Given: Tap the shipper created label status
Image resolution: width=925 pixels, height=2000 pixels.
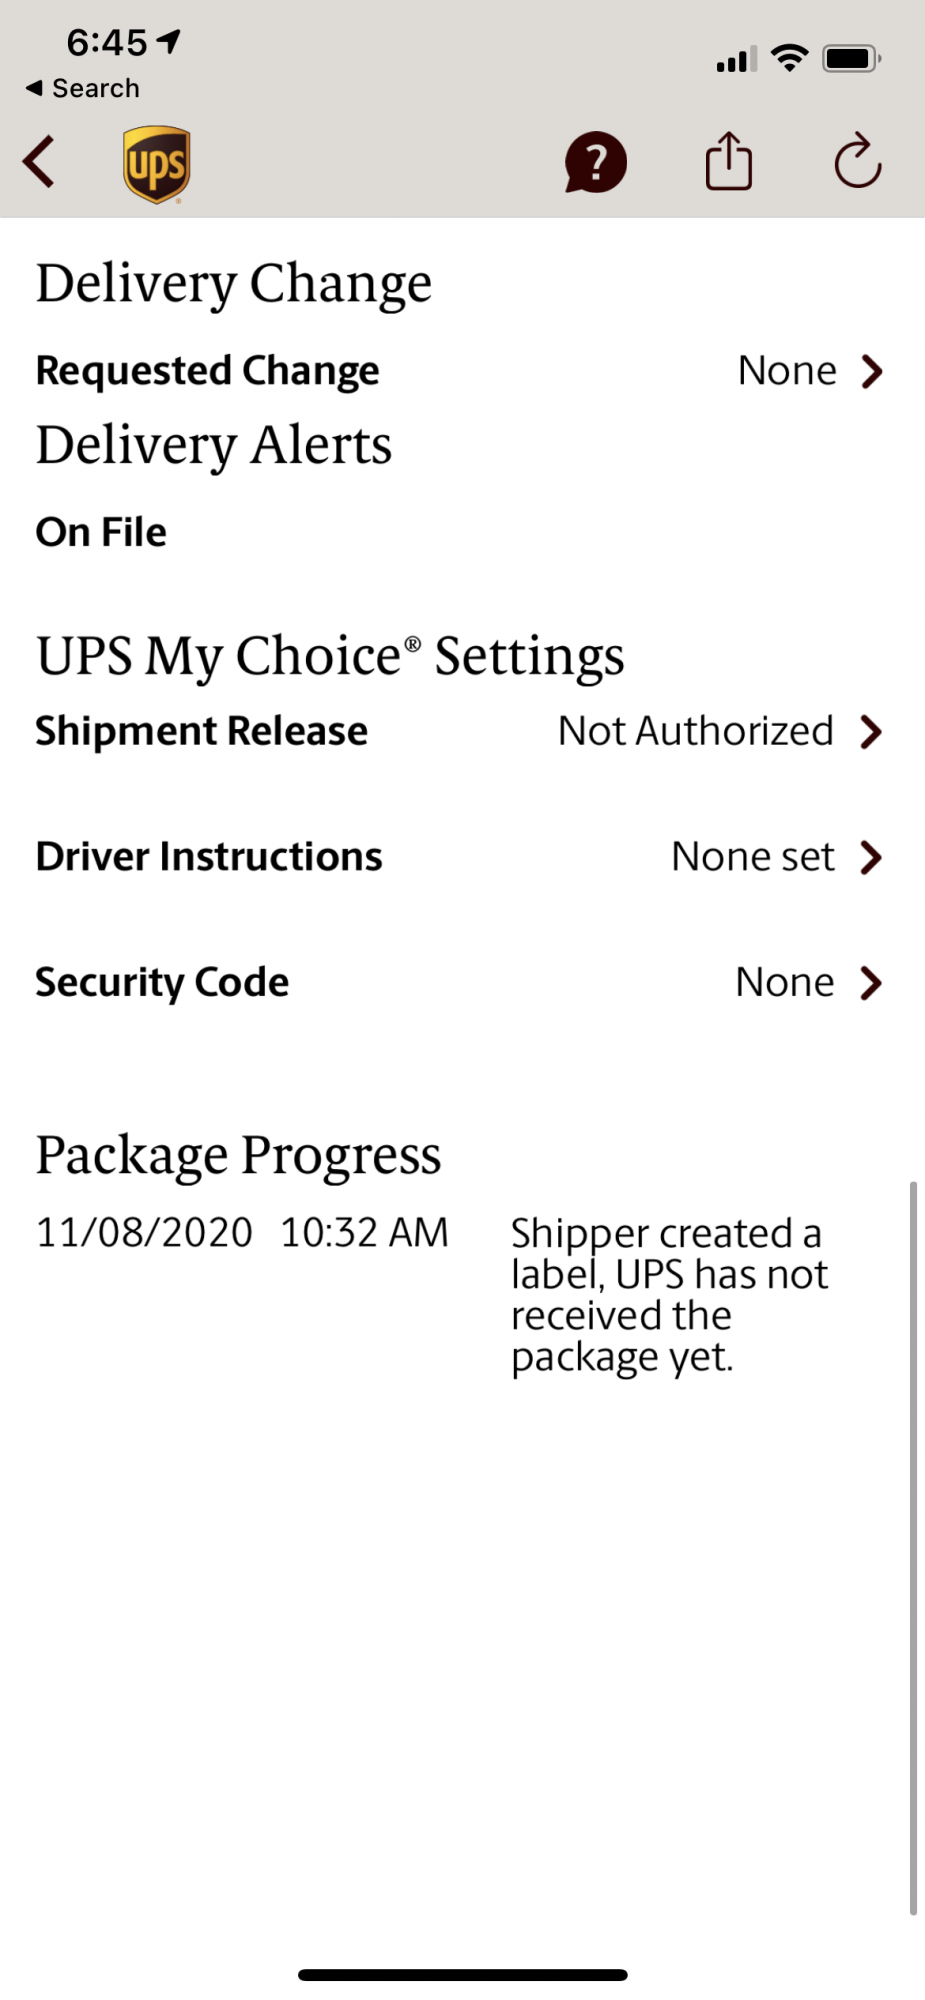Looking at the screenshot, I should click(x=669, y=1295).
